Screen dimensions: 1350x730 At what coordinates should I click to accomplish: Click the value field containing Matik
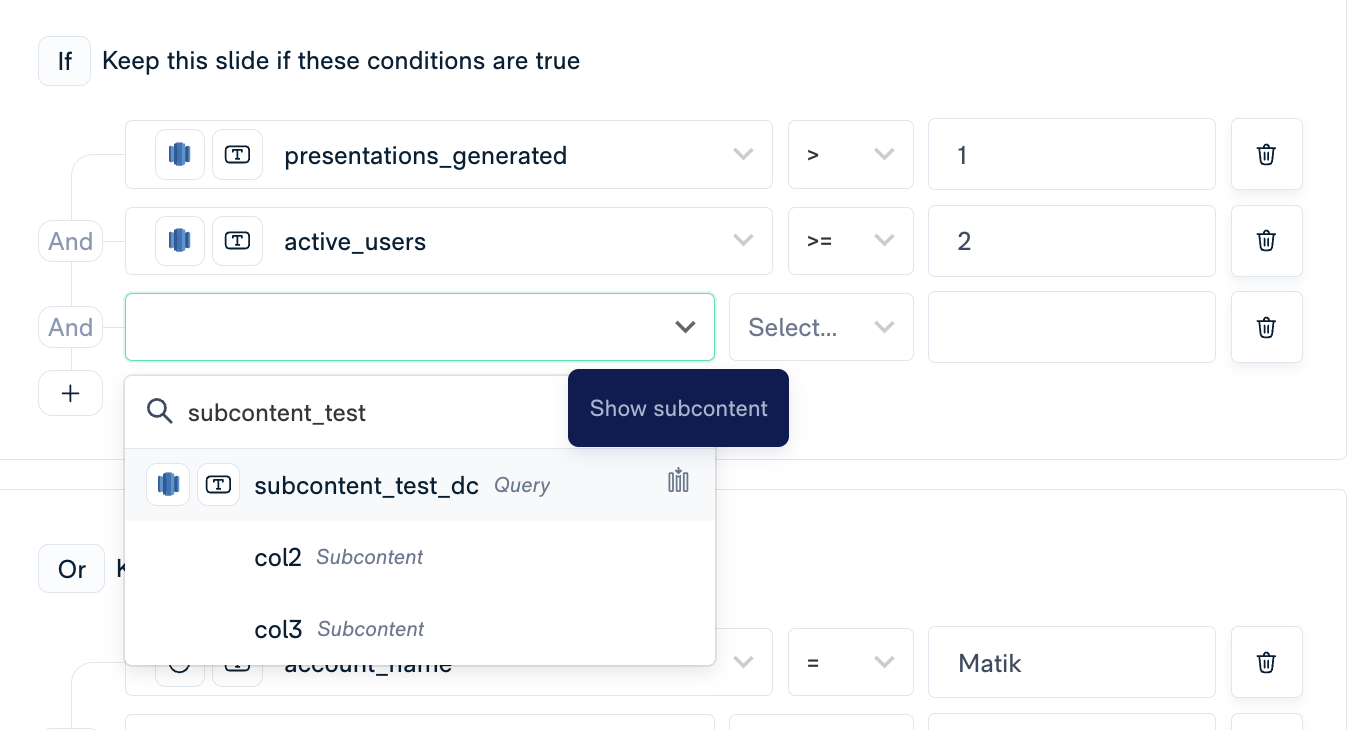1070,662
